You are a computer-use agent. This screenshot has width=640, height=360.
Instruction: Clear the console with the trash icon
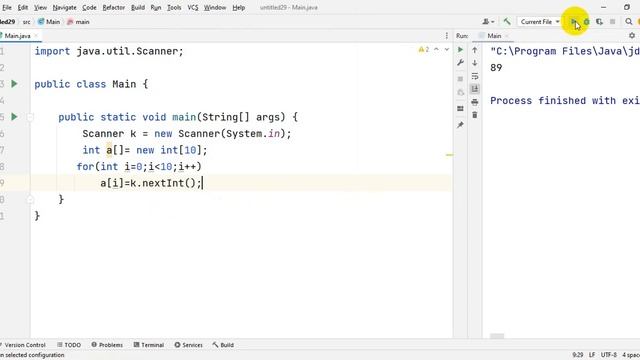[475, 115]
